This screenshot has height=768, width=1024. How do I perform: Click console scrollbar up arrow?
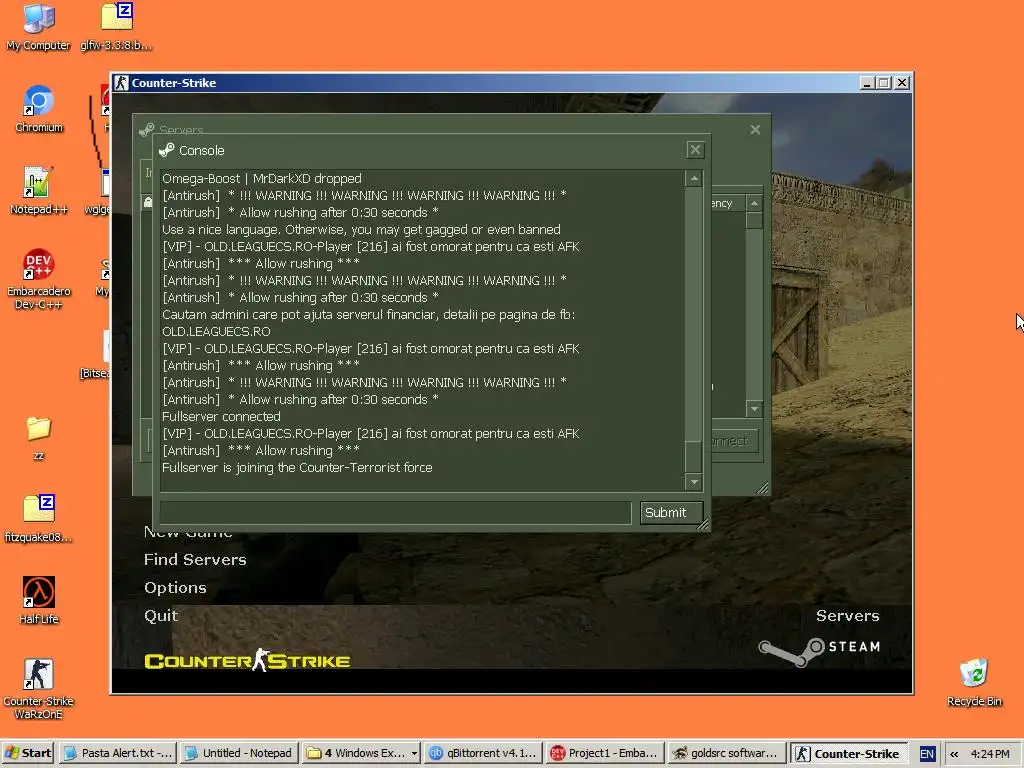pyautogui.click(x=694, y=178)
